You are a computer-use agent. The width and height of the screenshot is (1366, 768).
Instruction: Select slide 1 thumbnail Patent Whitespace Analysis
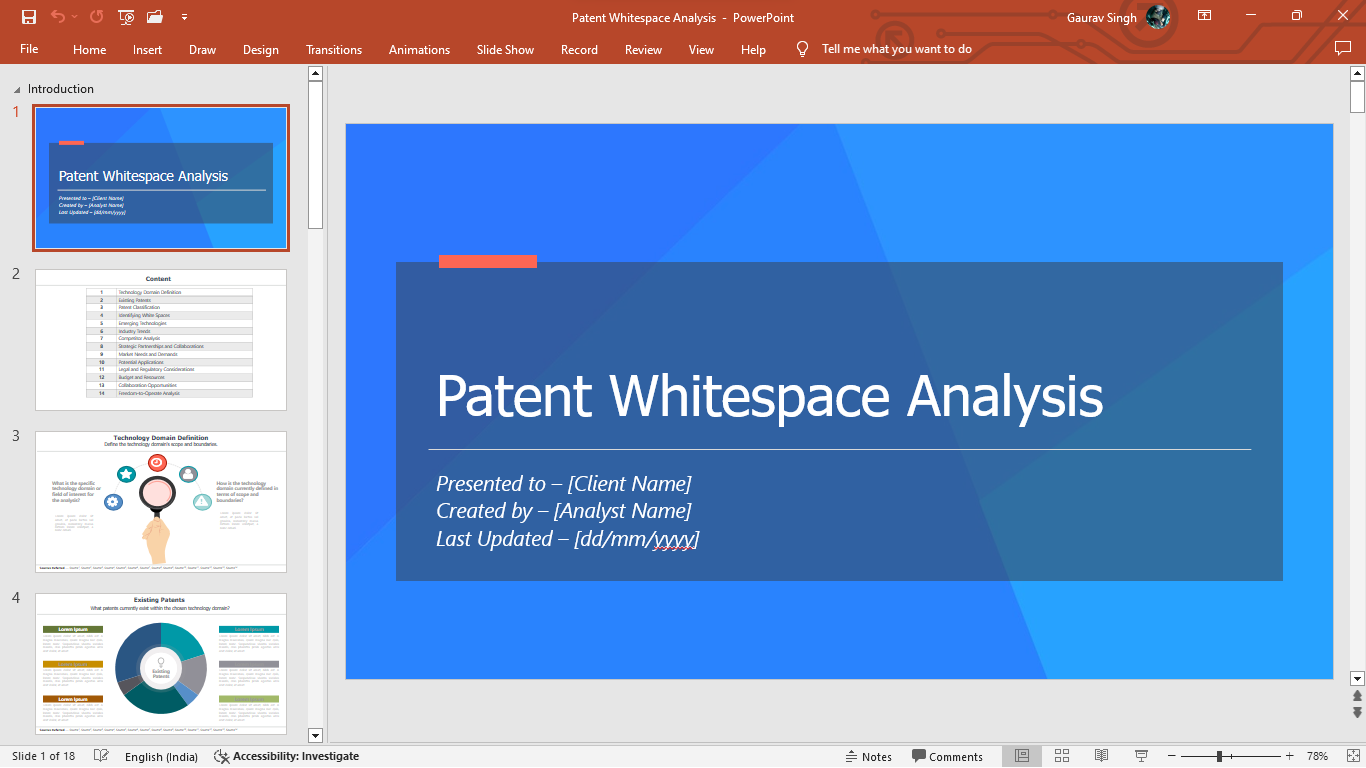pos(161,177)
